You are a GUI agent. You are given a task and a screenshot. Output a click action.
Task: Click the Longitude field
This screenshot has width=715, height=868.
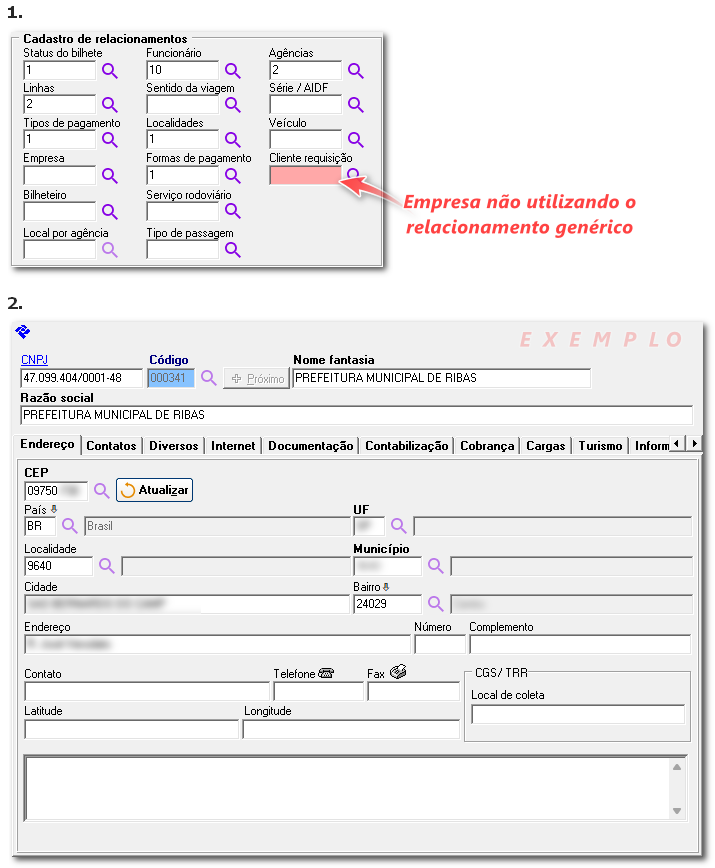coord(351,729)
